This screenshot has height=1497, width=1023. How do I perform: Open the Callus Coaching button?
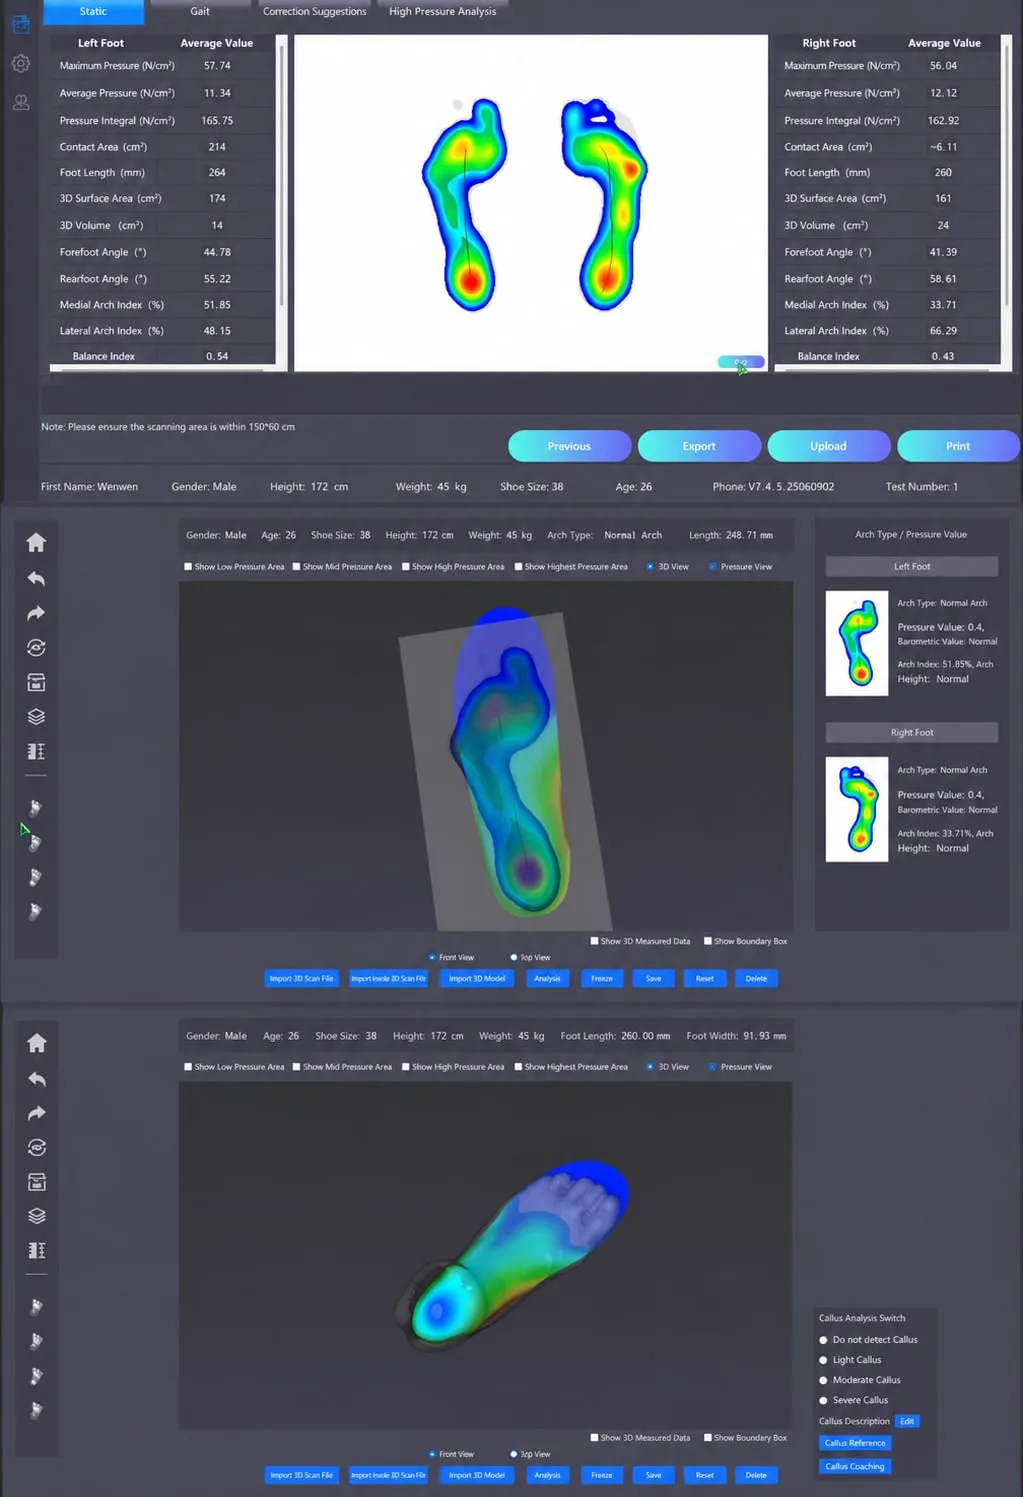[x=855, y=1466]
